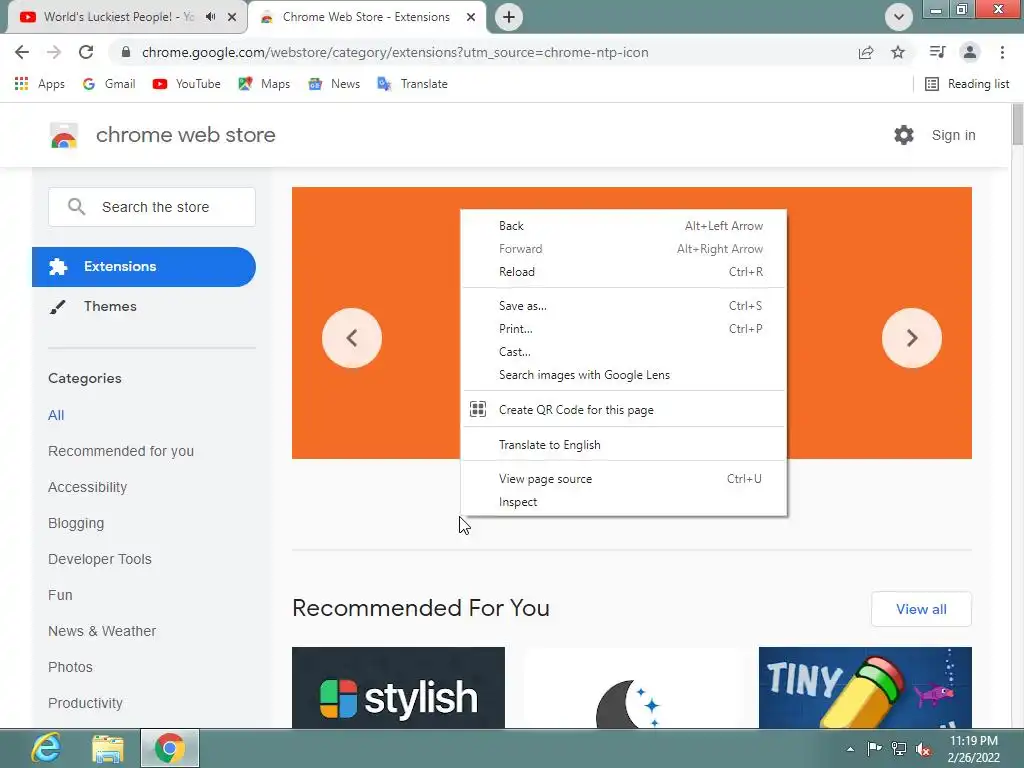This screenshot has height=768, width=1024.
Task: Select Reload in context menu
Action: point(624,272)
